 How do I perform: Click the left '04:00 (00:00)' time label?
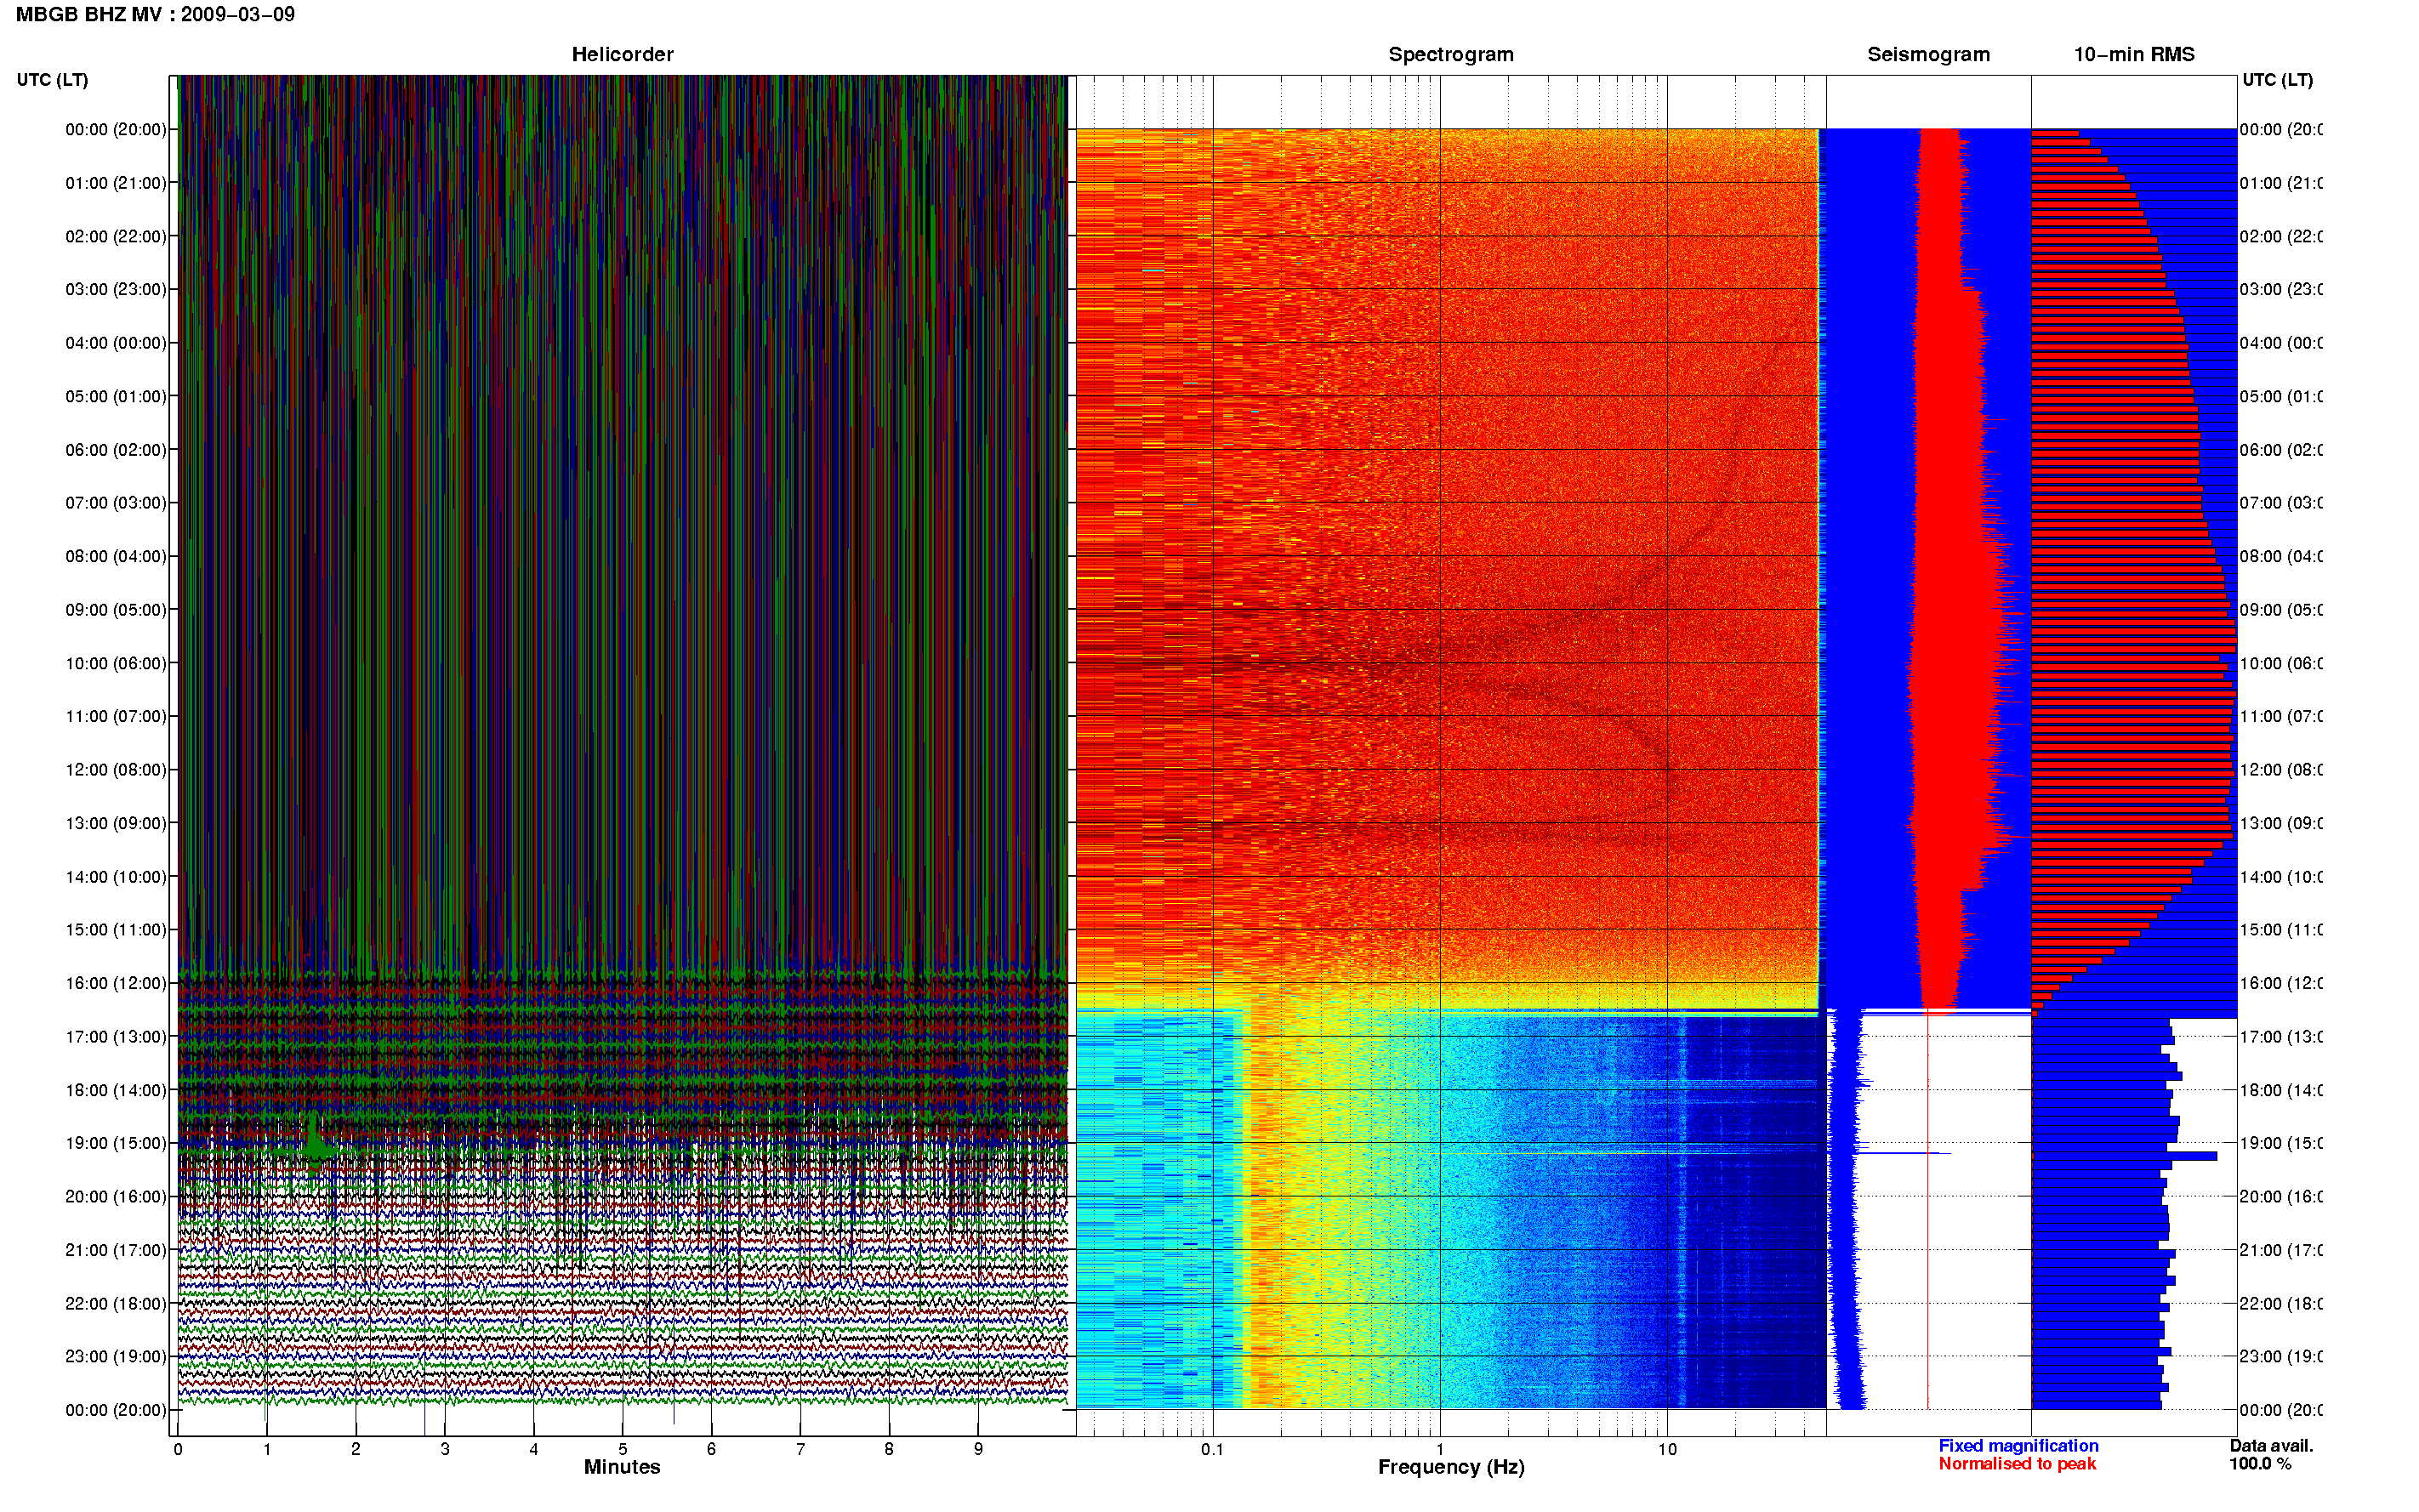pos(116,343)
